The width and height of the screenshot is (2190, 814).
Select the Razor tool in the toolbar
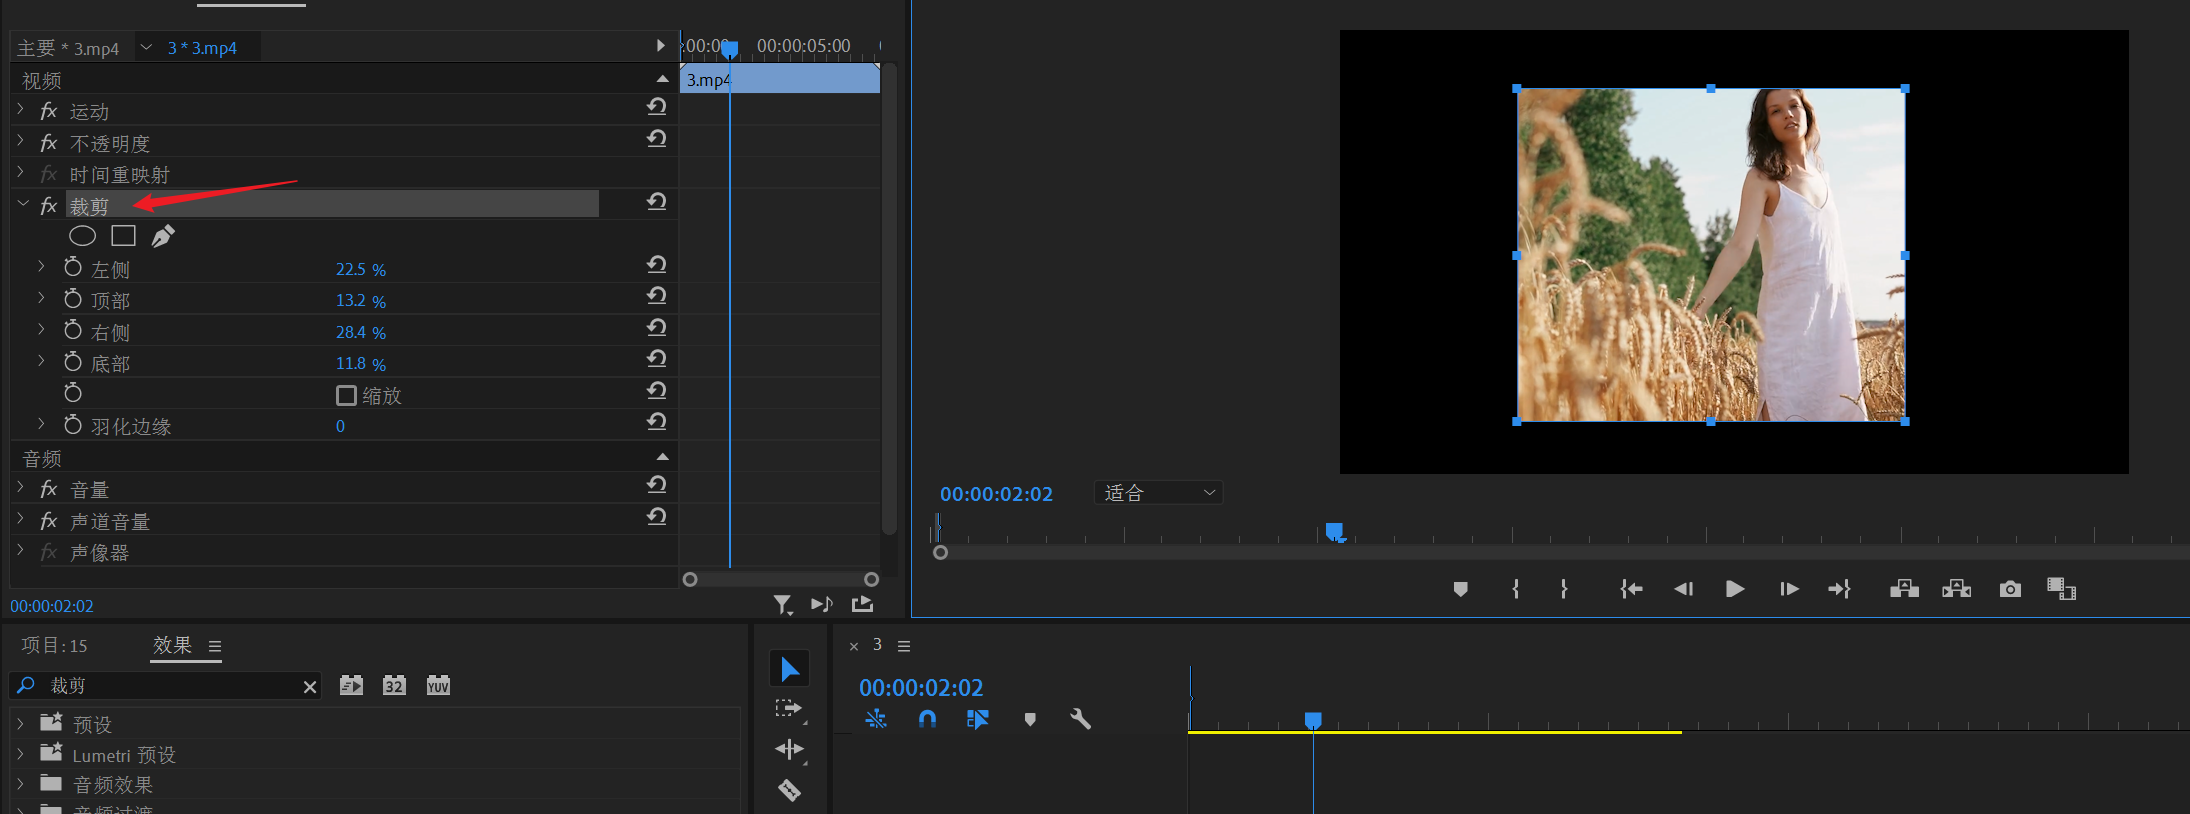point(789,790)
